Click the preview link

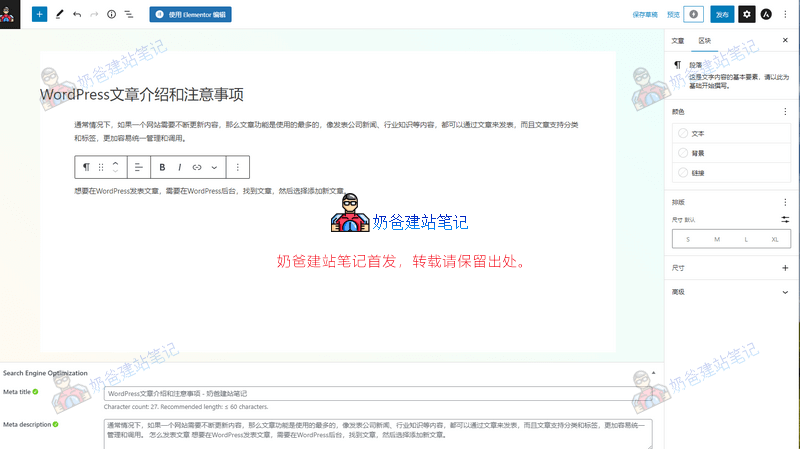point(673,15)
